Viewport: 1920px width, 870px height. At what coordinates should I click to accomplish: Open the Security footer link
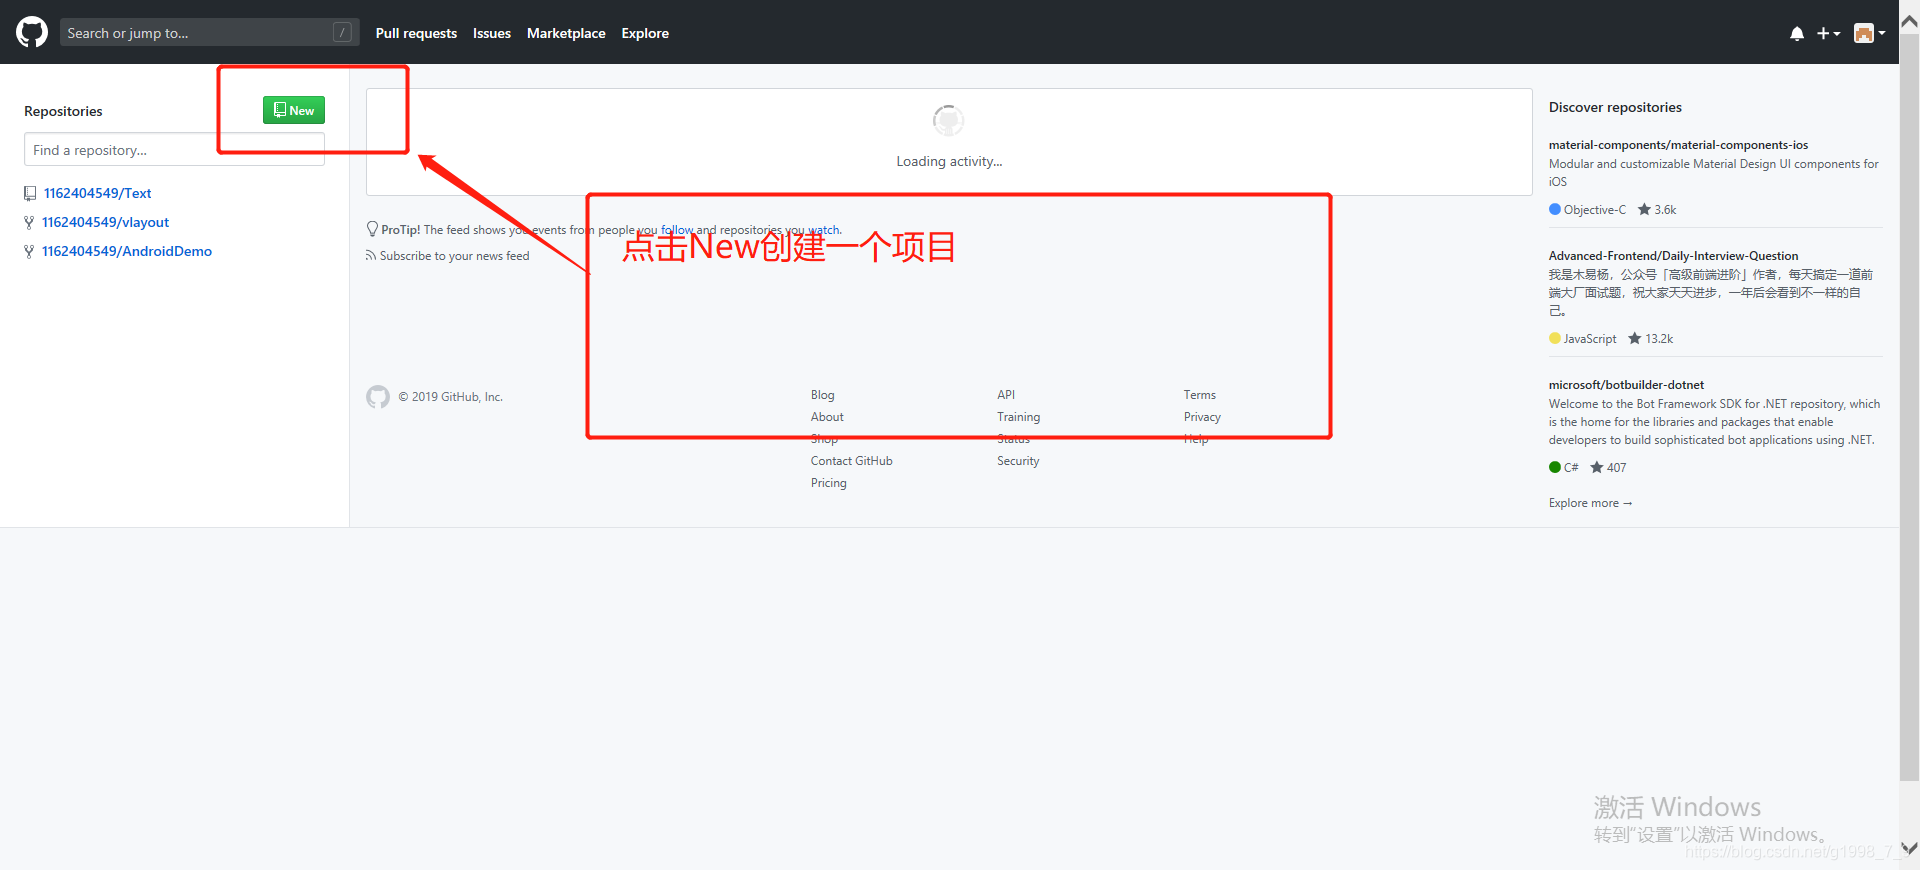[x=1018, y=461]
